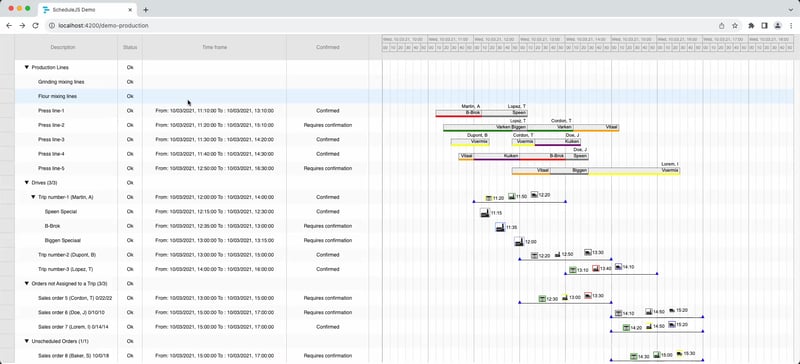Select the ScheduleJS Demo browser tab
The width and height of the screenshot is (800, 364).
tap(88, 10)
